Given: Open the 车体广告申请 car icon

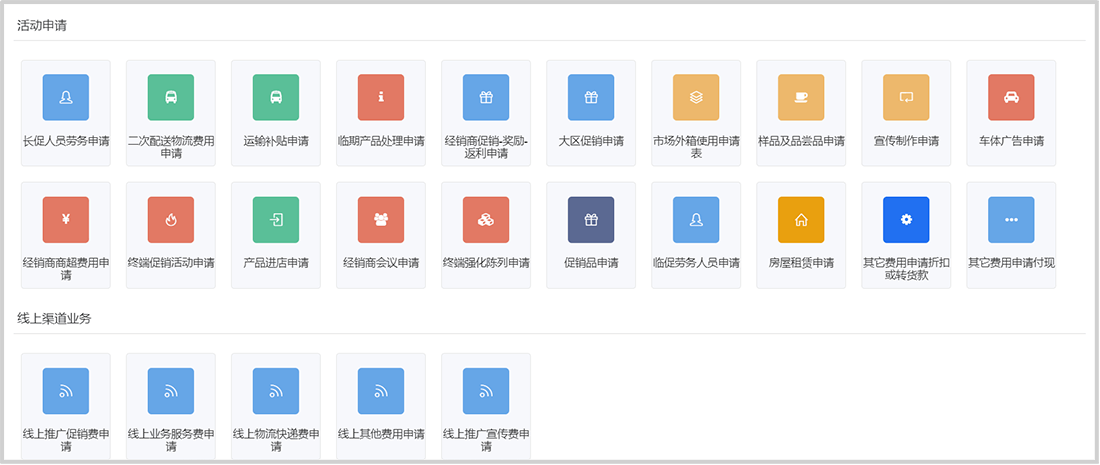Looking at the screenshot, I should [x=1011, y=97].
